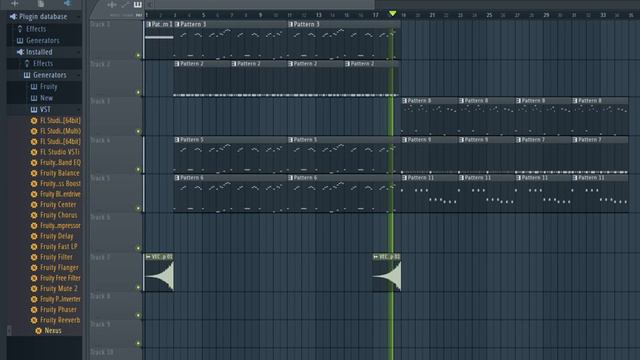Choose Fruity Center plugin from the list

[58, 204]
